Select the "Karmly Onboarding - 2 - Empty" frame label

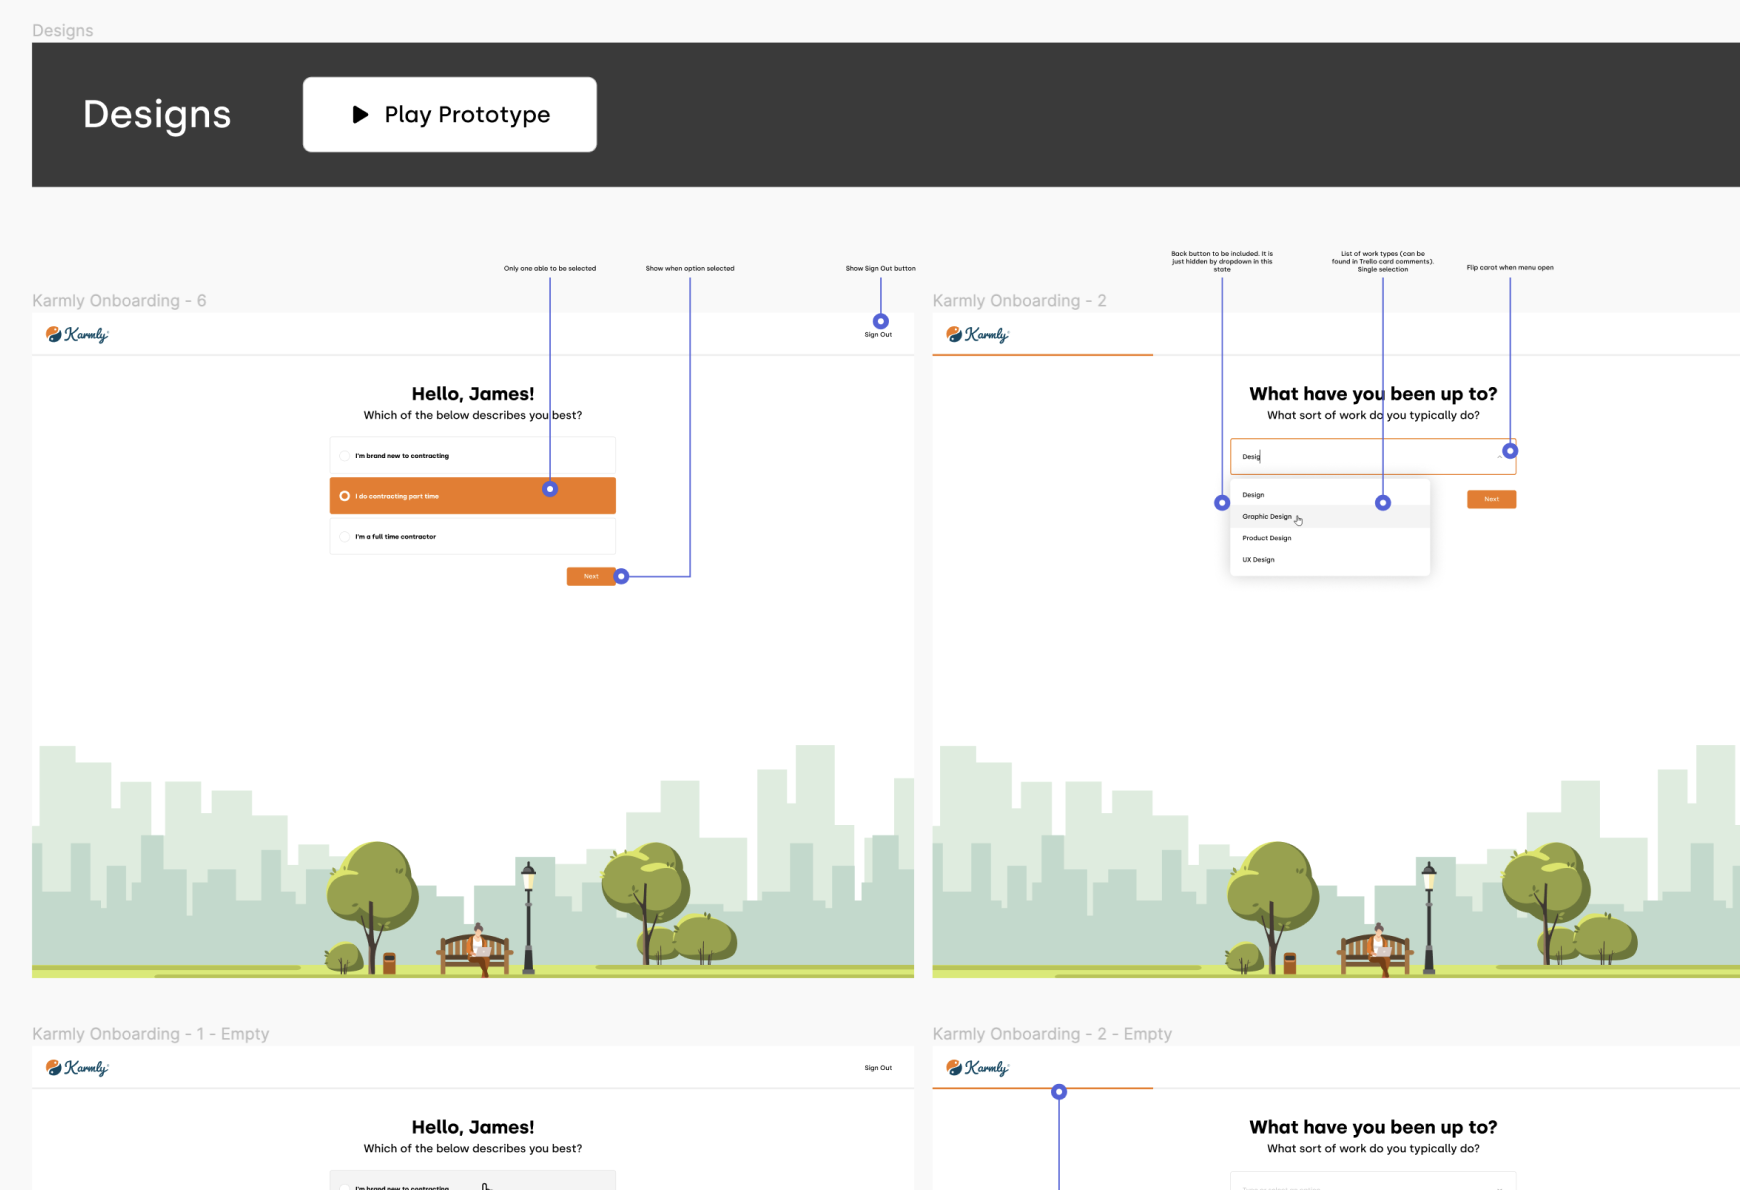pyautogui.click(x=1052, y=1034)
